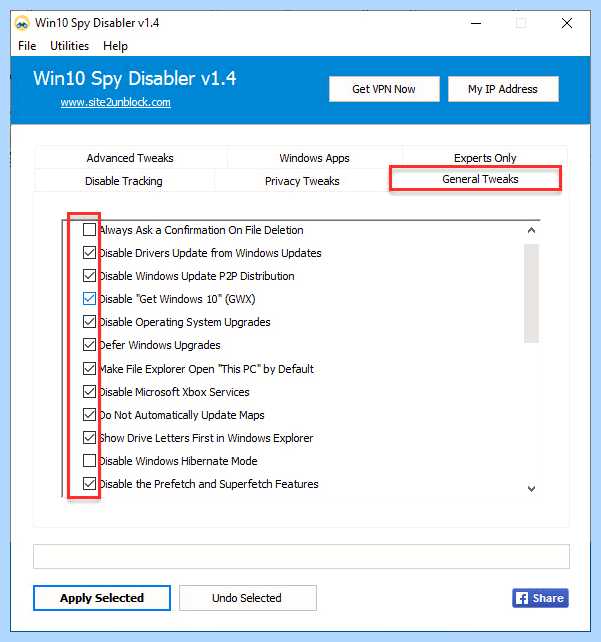Click the Get VPN Now button
This screenshot has height=642, width=601.
384,89
